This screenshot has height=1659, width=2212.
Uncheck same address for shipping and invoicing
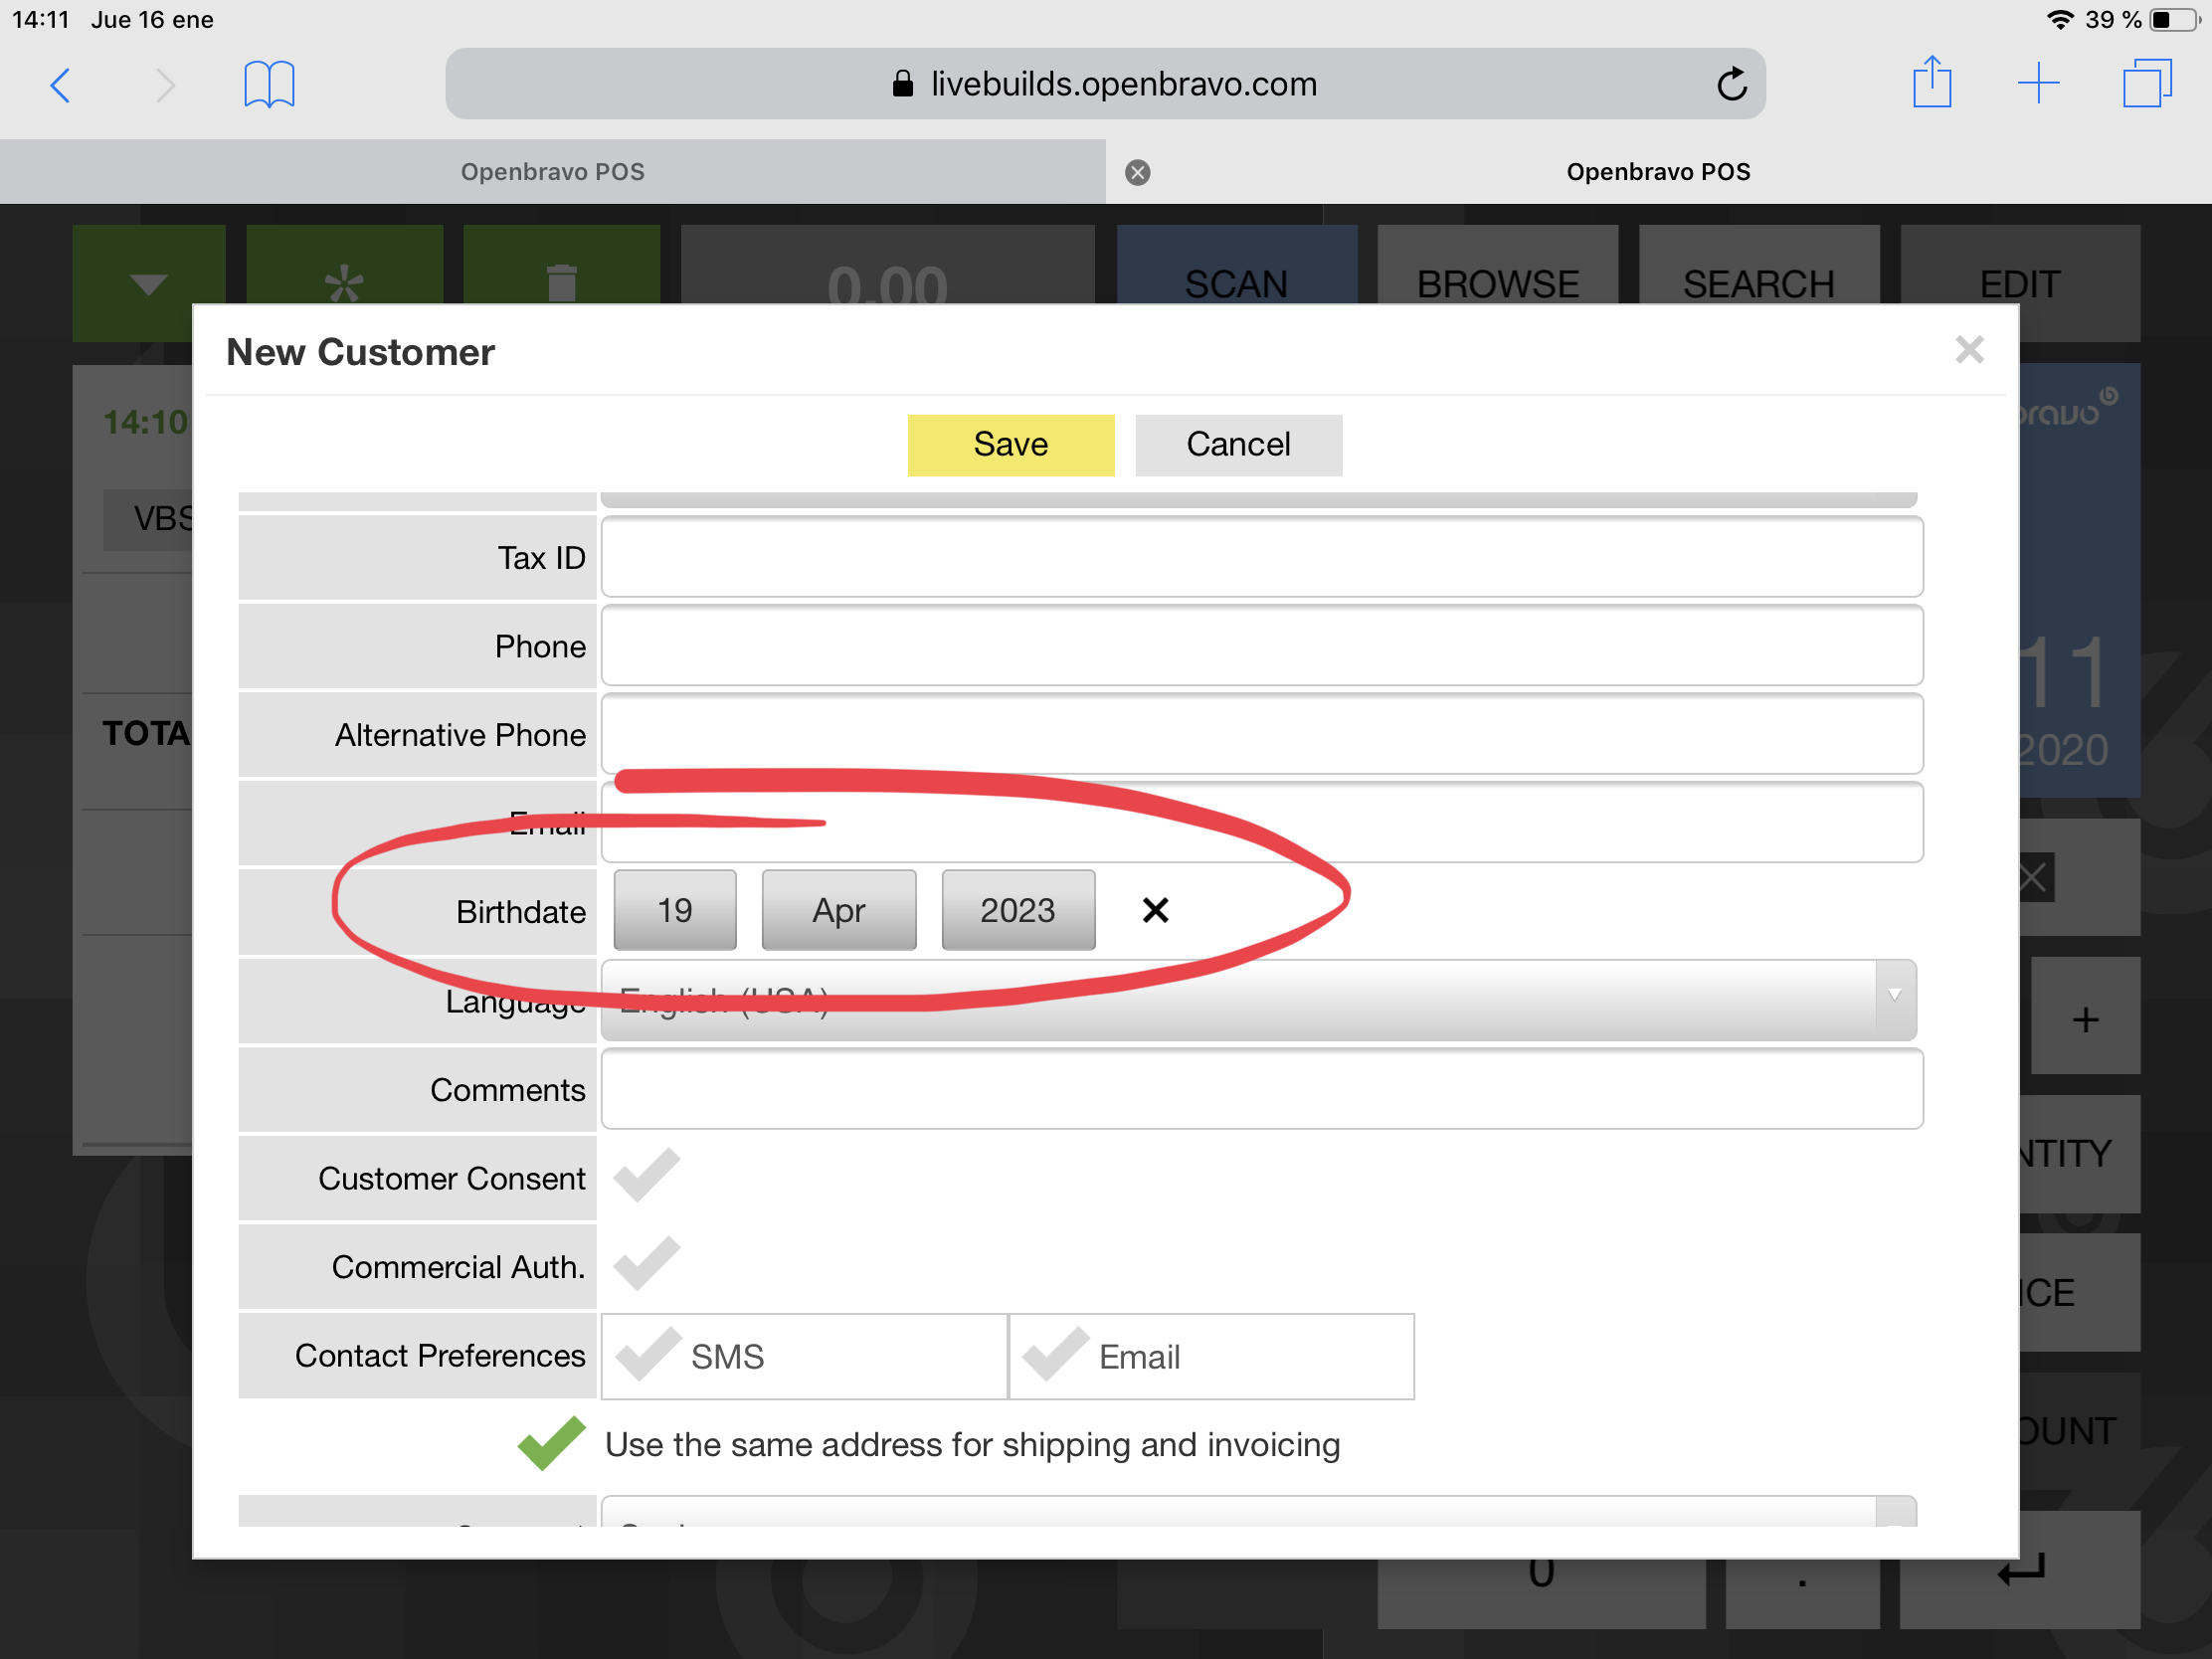[x=551, y=1443]
